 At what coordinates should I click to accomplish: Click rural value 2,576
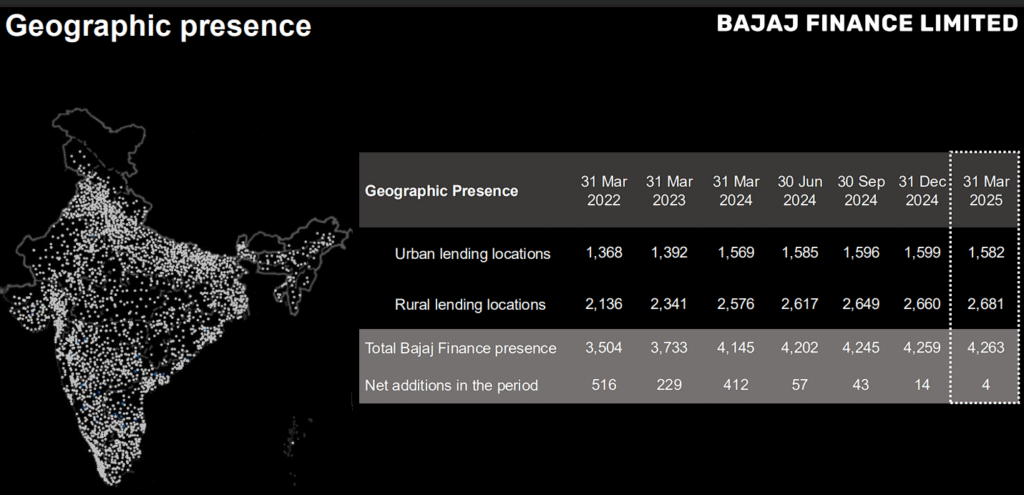tap(735, 304)
